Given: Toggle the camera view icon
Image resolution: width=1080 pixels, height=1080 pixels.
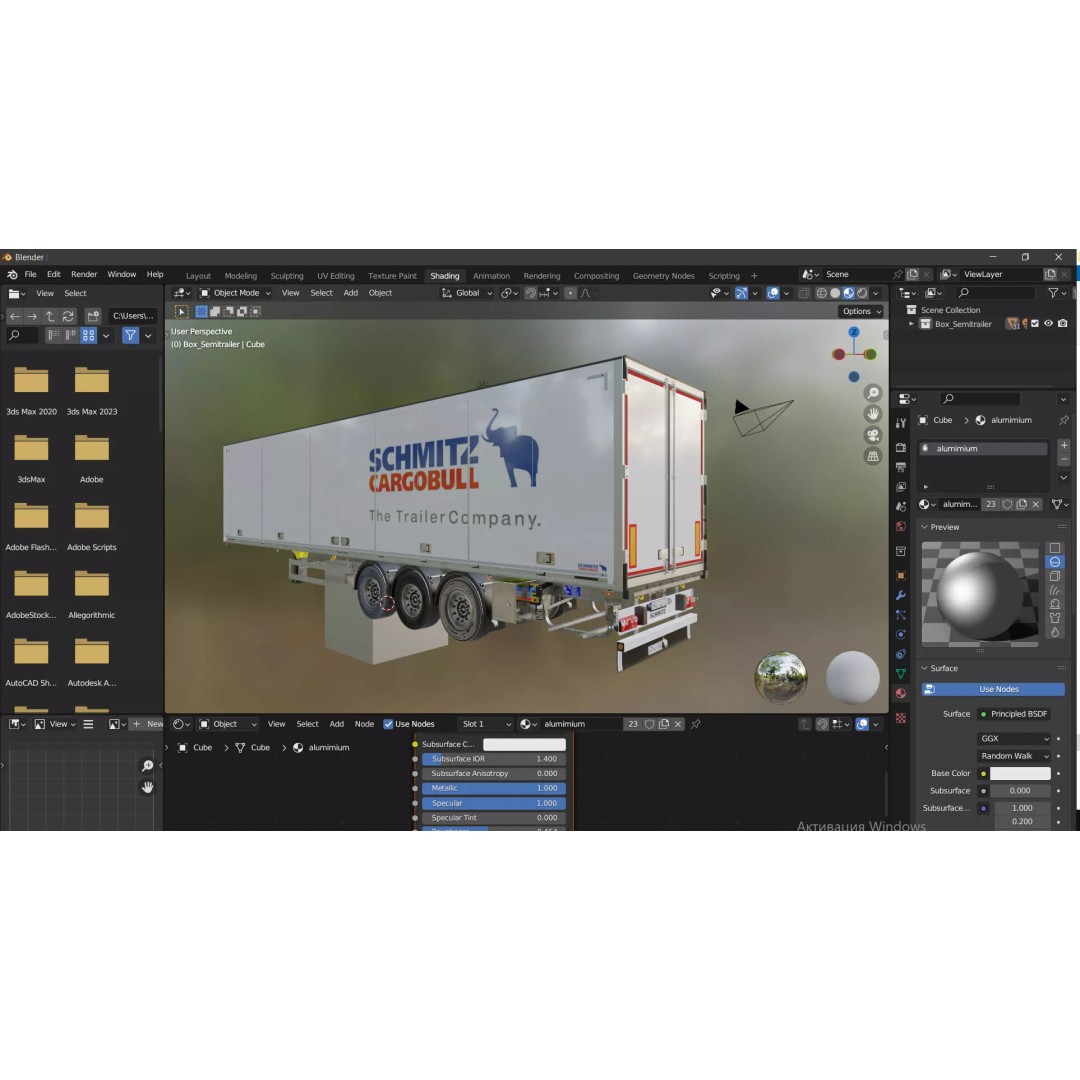Looking at the screenshot, I should 873,435.
